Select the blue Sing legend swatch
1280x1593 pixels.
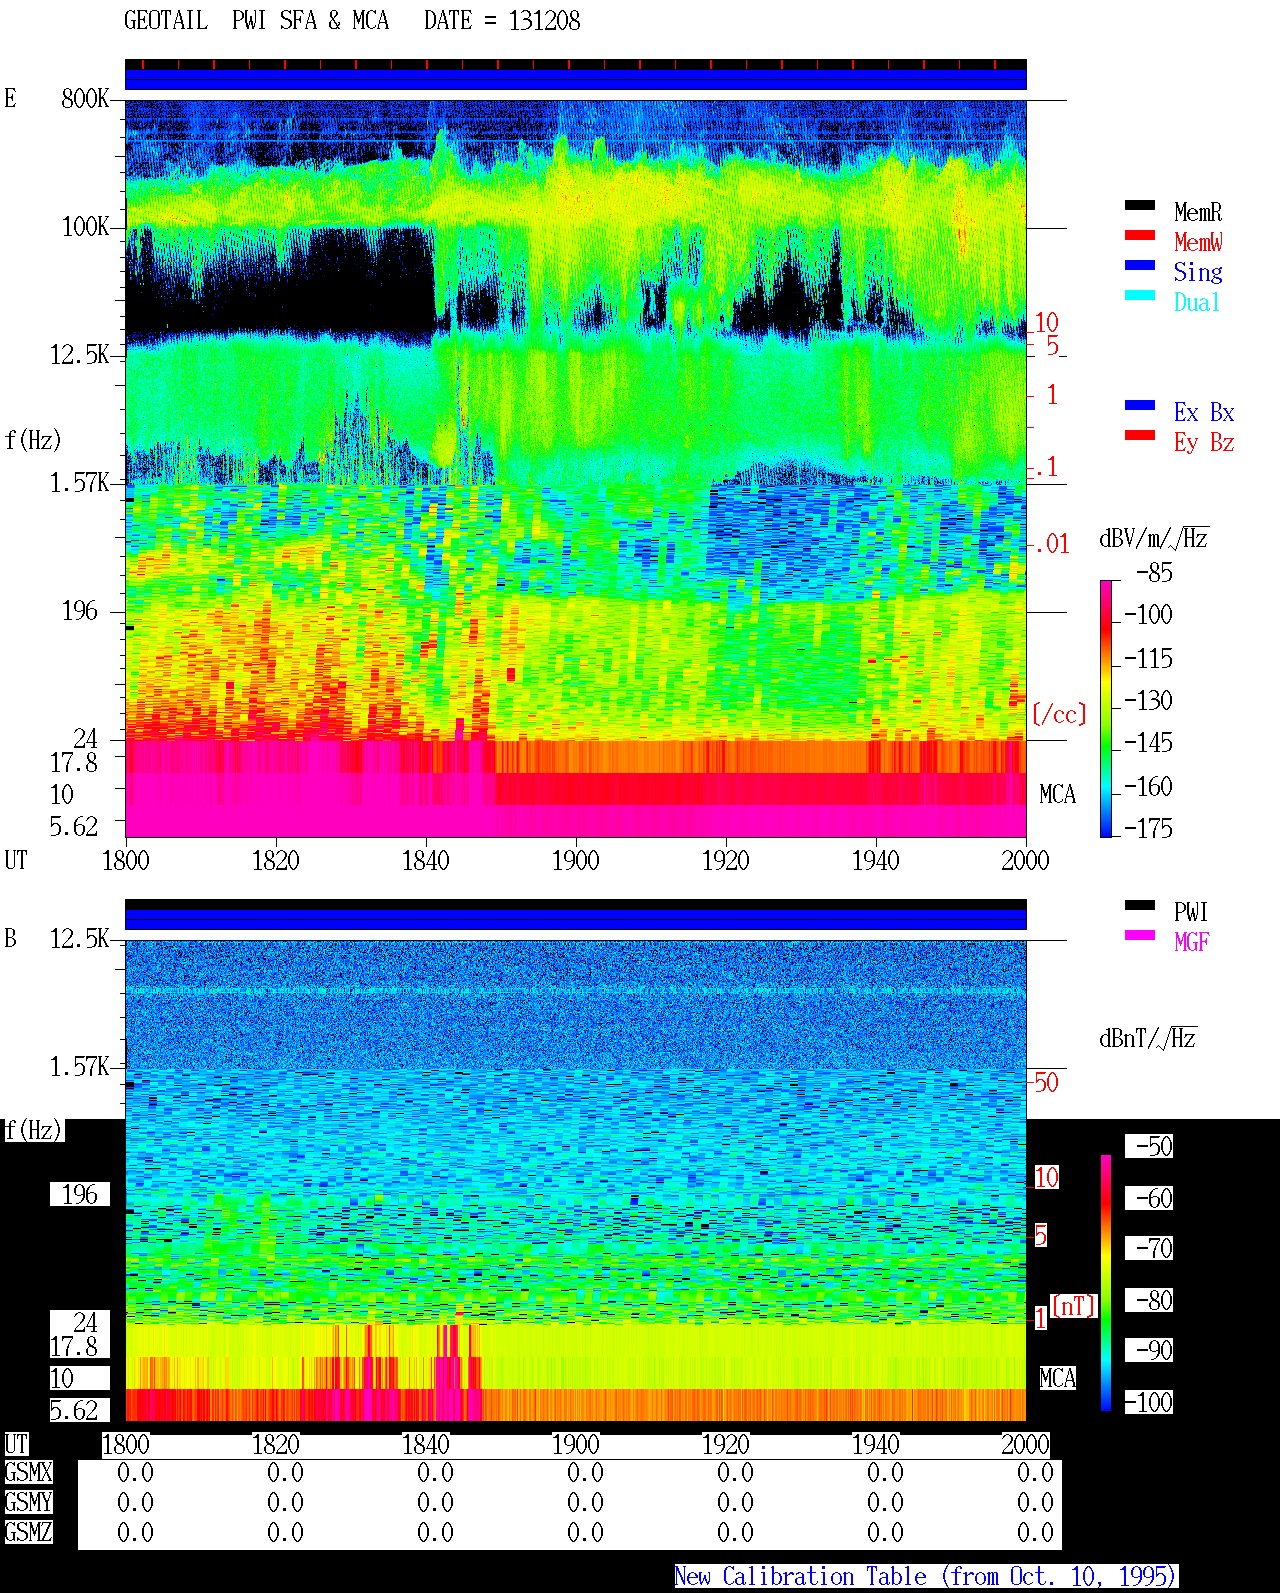click(1140, 266)
